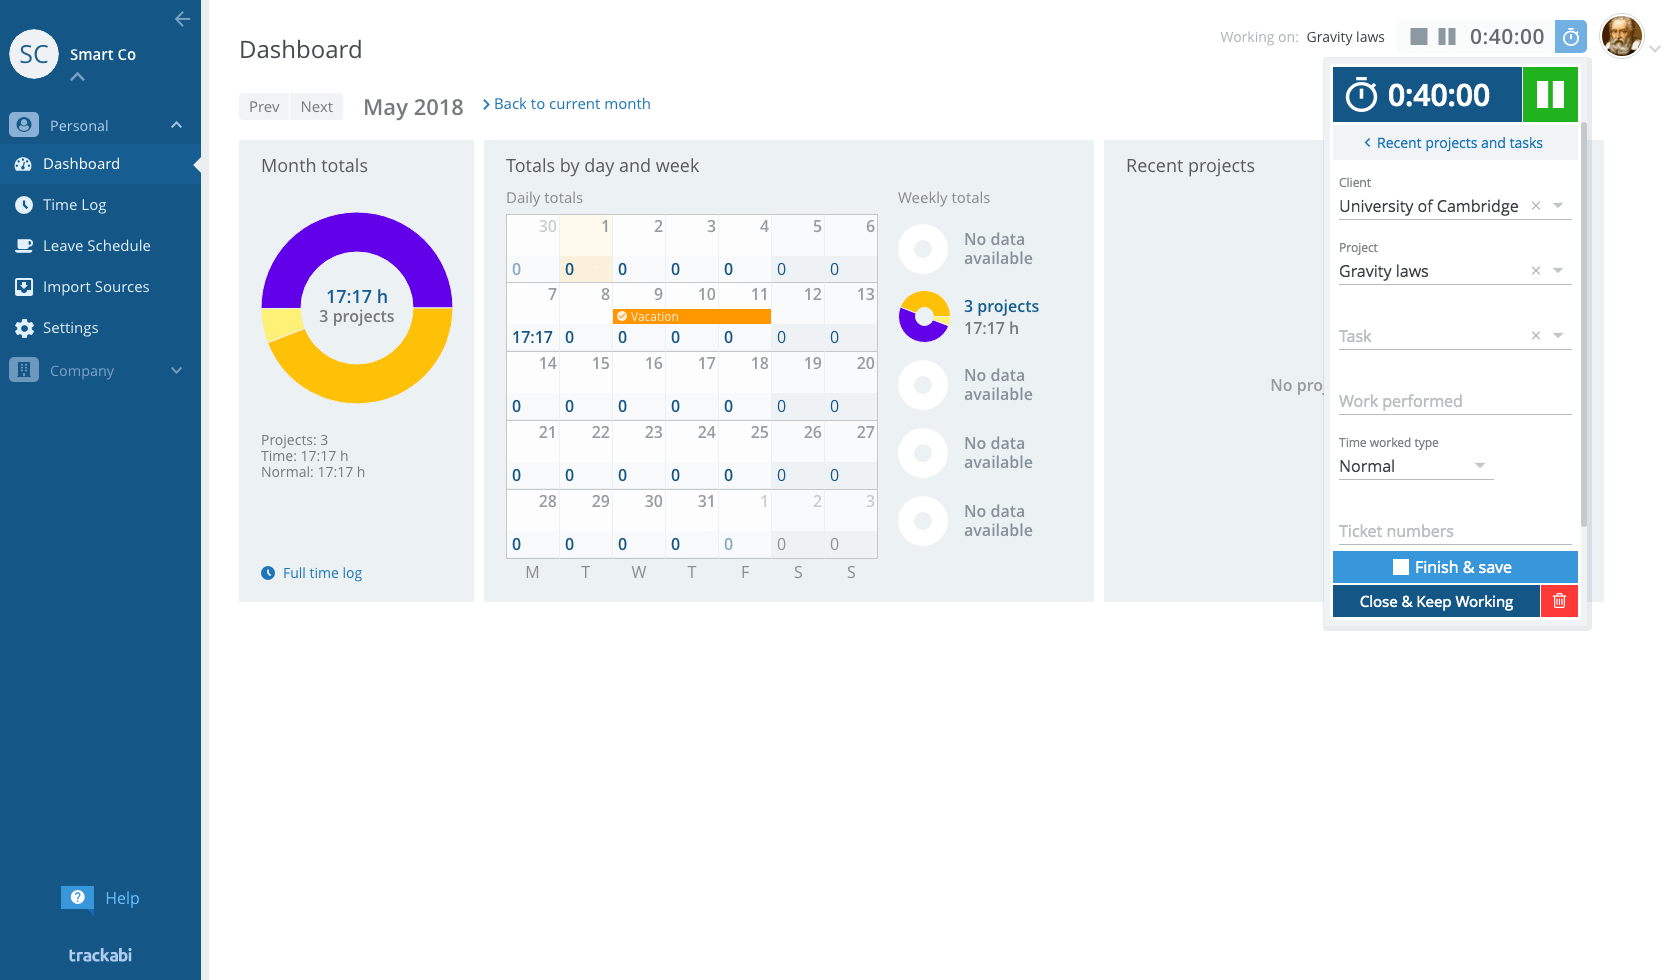
Task: Click the weekly totals pie chart icon
Action: coord(924,317)
